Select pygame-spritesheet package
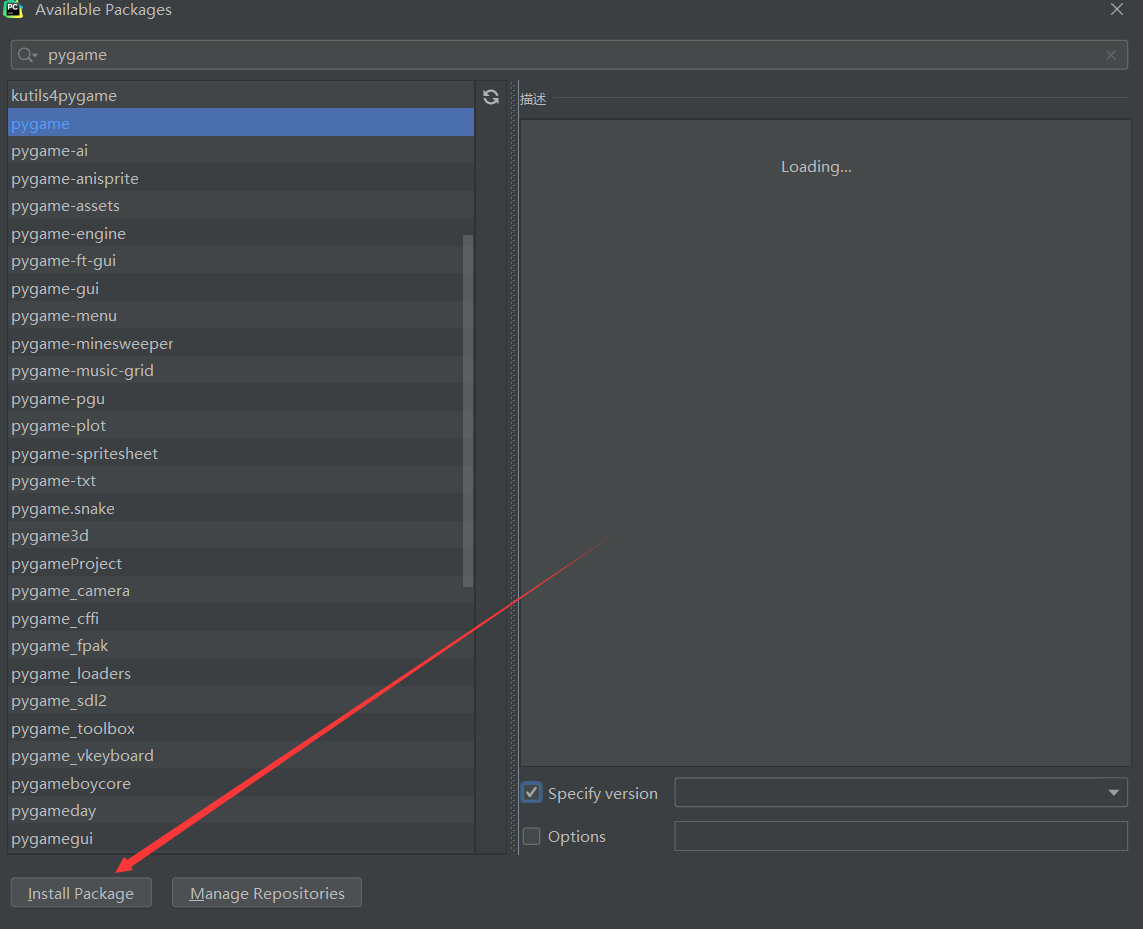The width and height of the screenshot is (1143, 929). click(241, 454)
